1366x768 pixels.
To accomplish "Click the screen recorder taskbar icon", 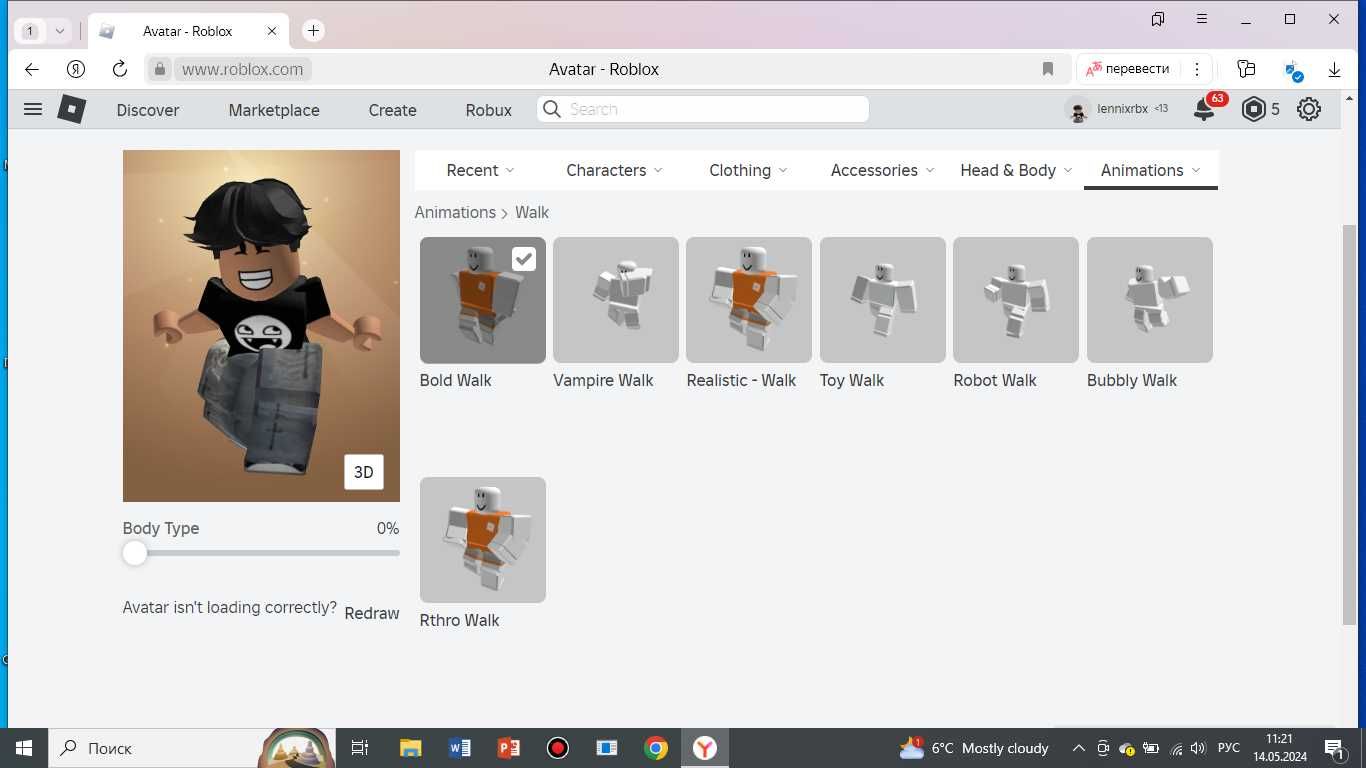I will point(558,748).
